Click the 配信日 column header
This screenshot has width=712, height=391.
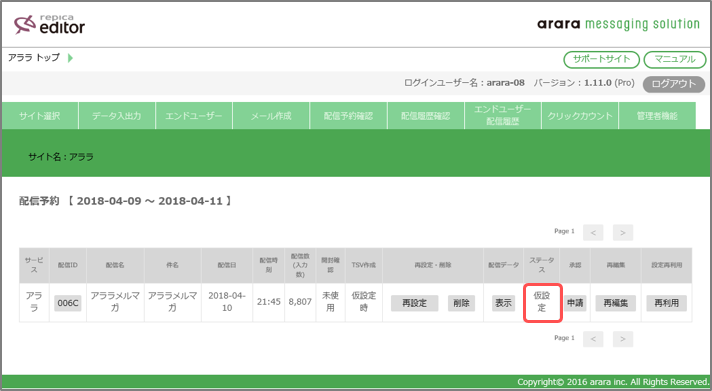[227, 265]
